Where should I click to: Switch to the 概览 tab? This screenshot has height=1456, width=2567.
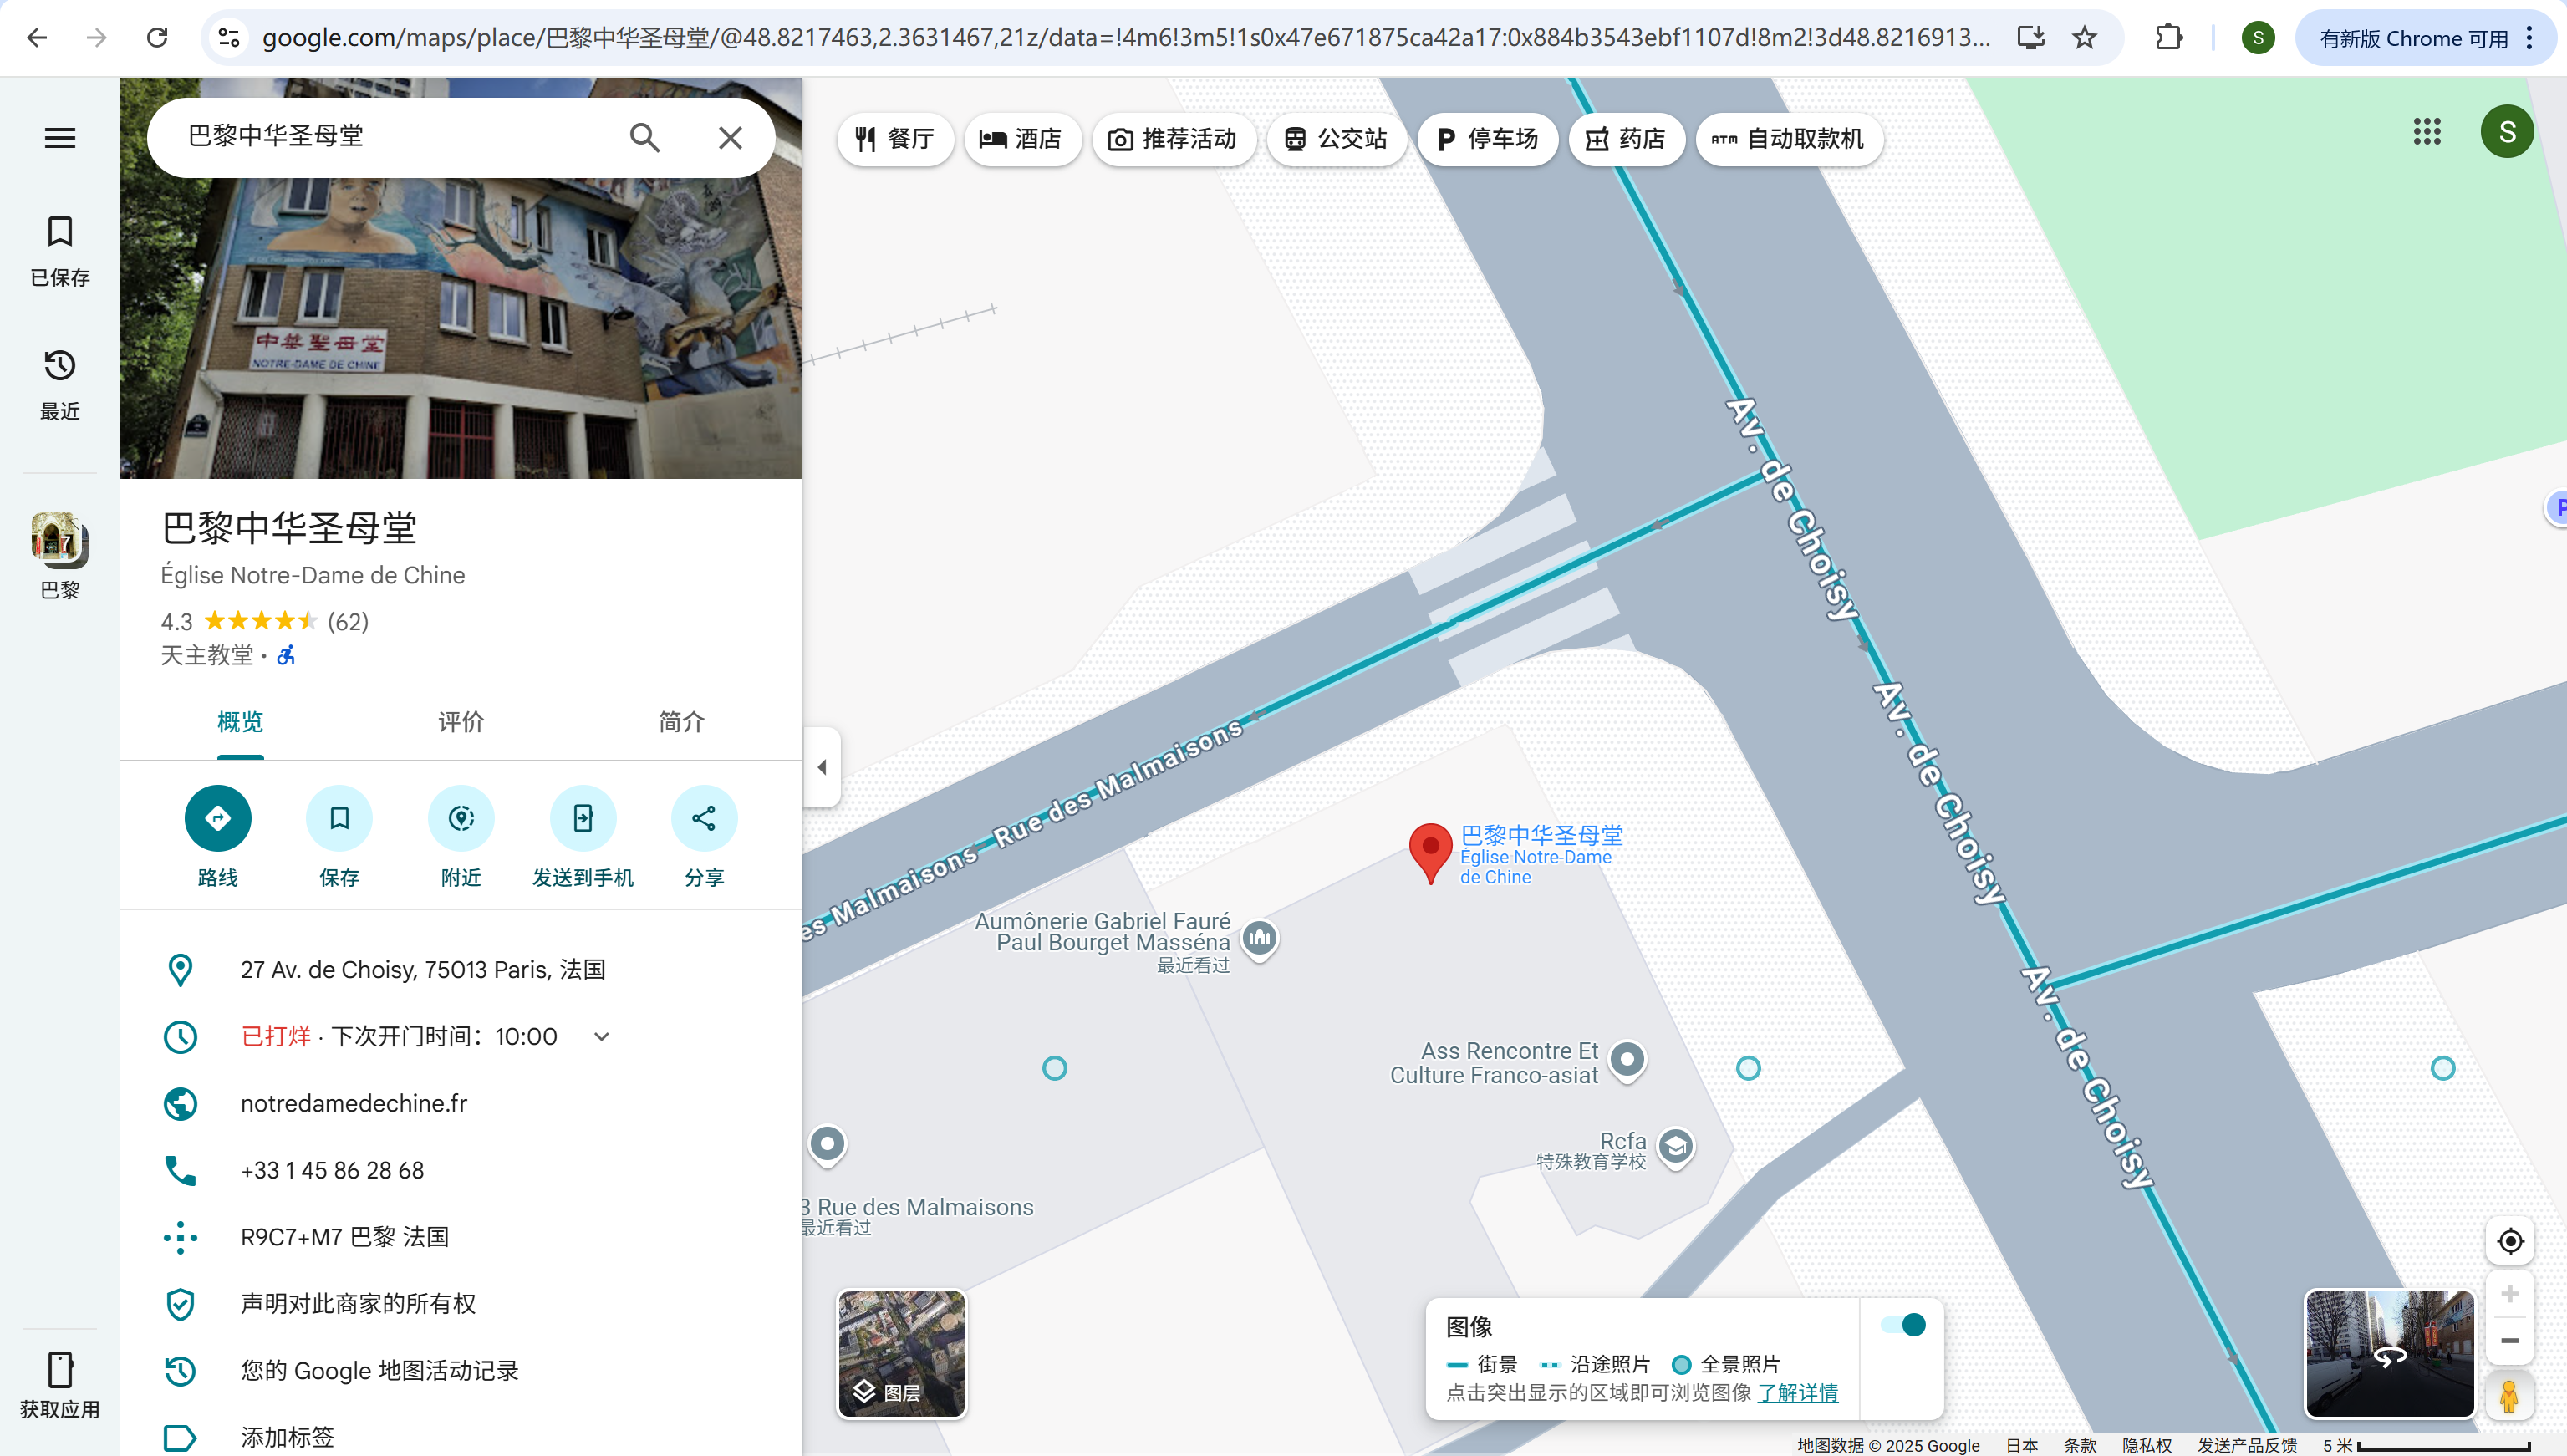(240, 722)
